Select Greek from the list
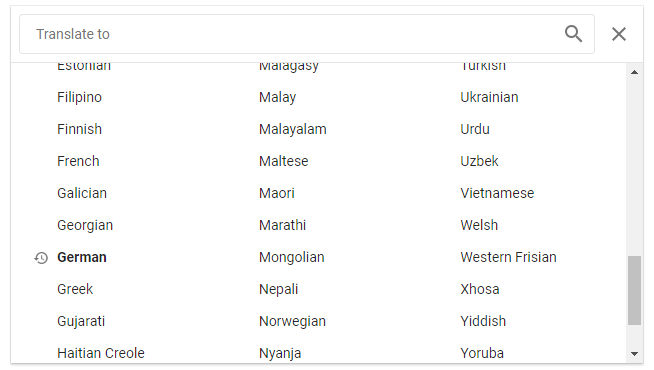This screenshot has height=370, width=654. click(x=75, y=289)
